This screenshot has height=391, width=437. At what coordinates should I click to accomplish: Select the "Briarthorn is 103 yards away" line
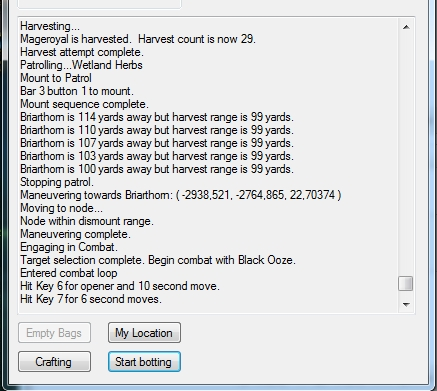tap(157, 156)
